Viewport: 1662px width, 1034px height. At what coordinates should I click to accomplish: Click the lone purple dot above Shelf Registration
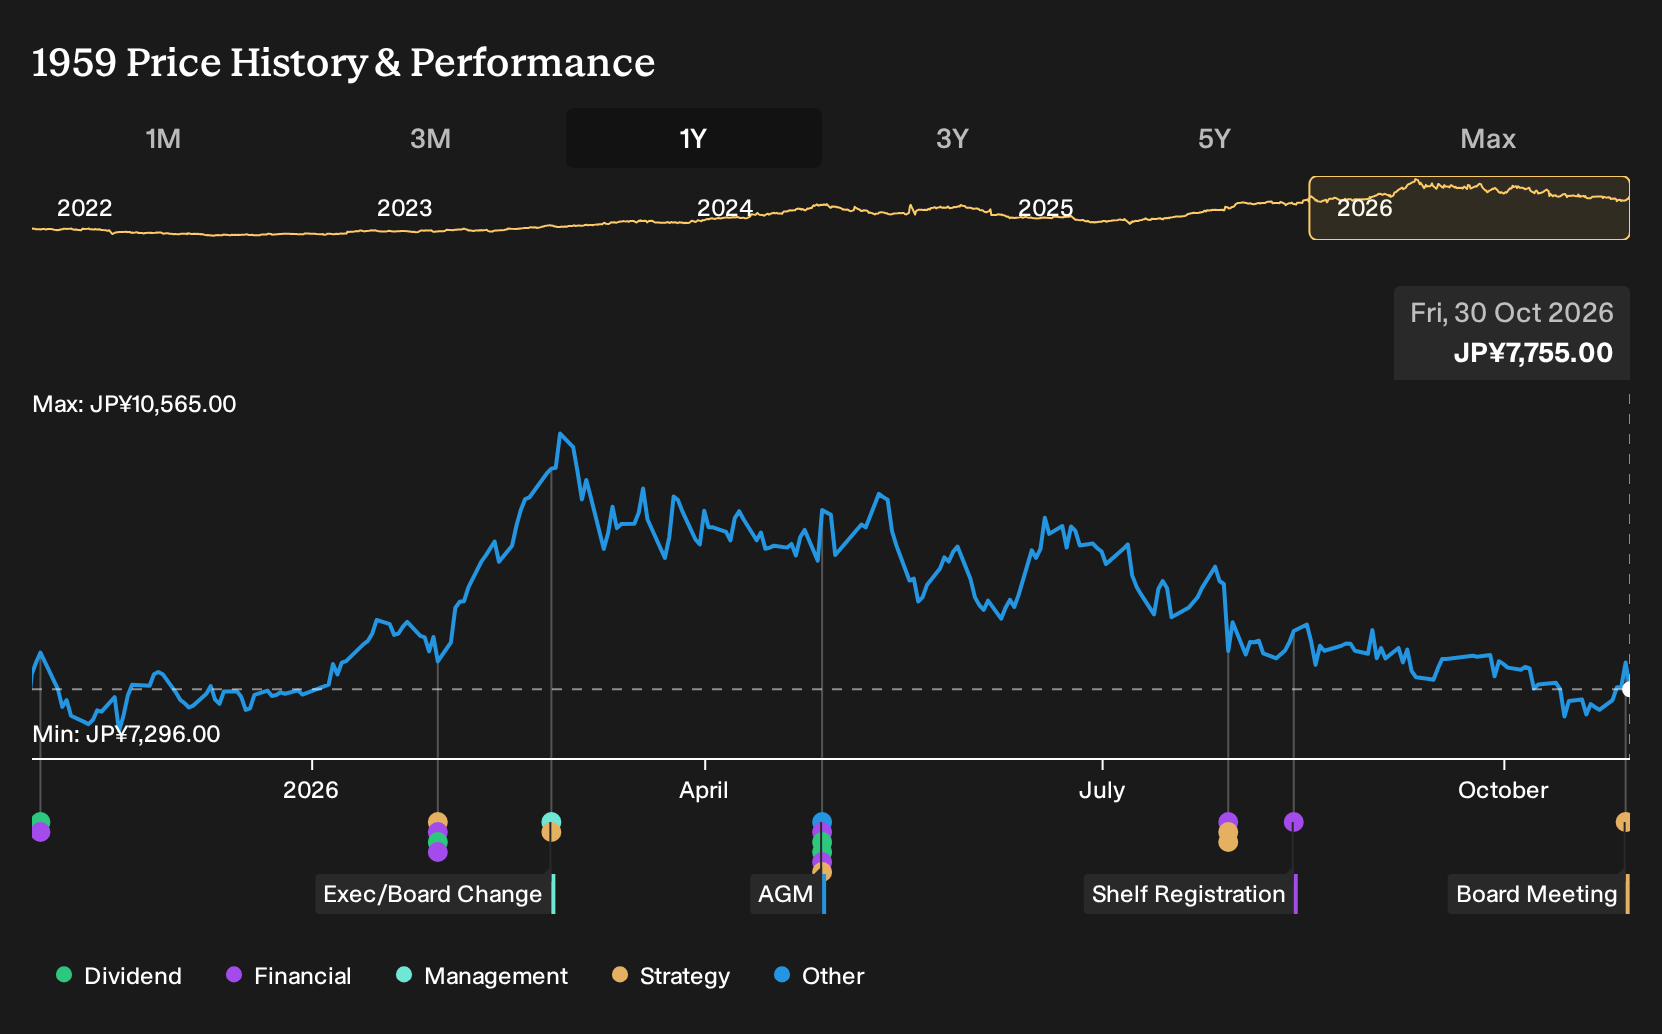pyautogui.click(x=1293, y=822)
